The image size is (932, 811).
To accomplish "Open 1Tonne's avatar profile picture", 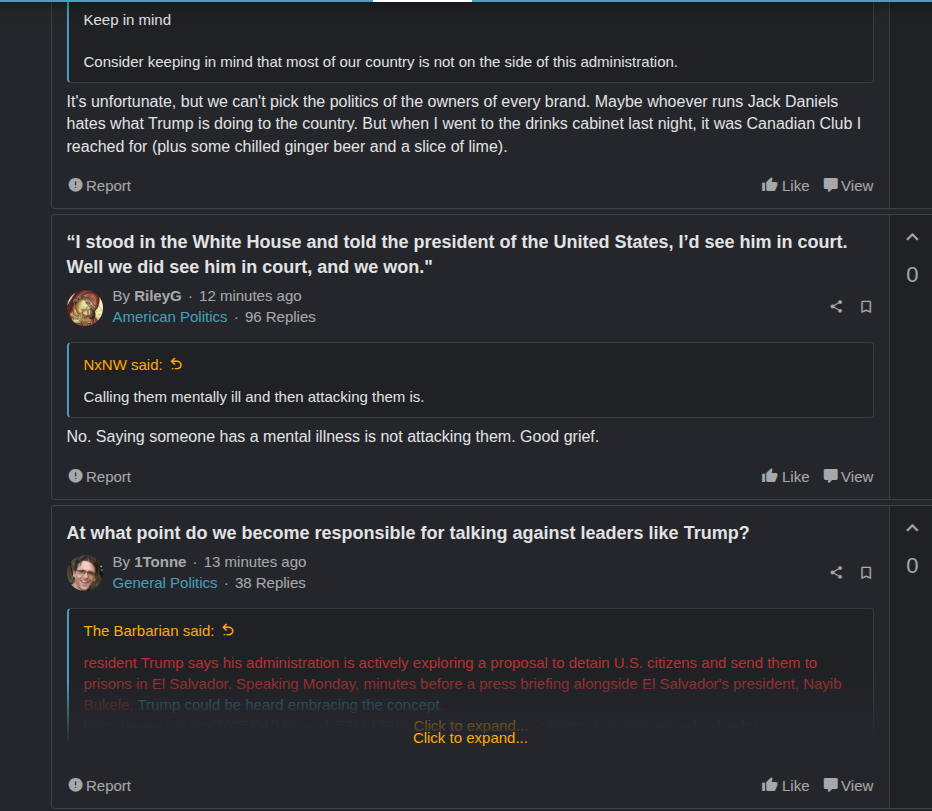I will (85, 573).
